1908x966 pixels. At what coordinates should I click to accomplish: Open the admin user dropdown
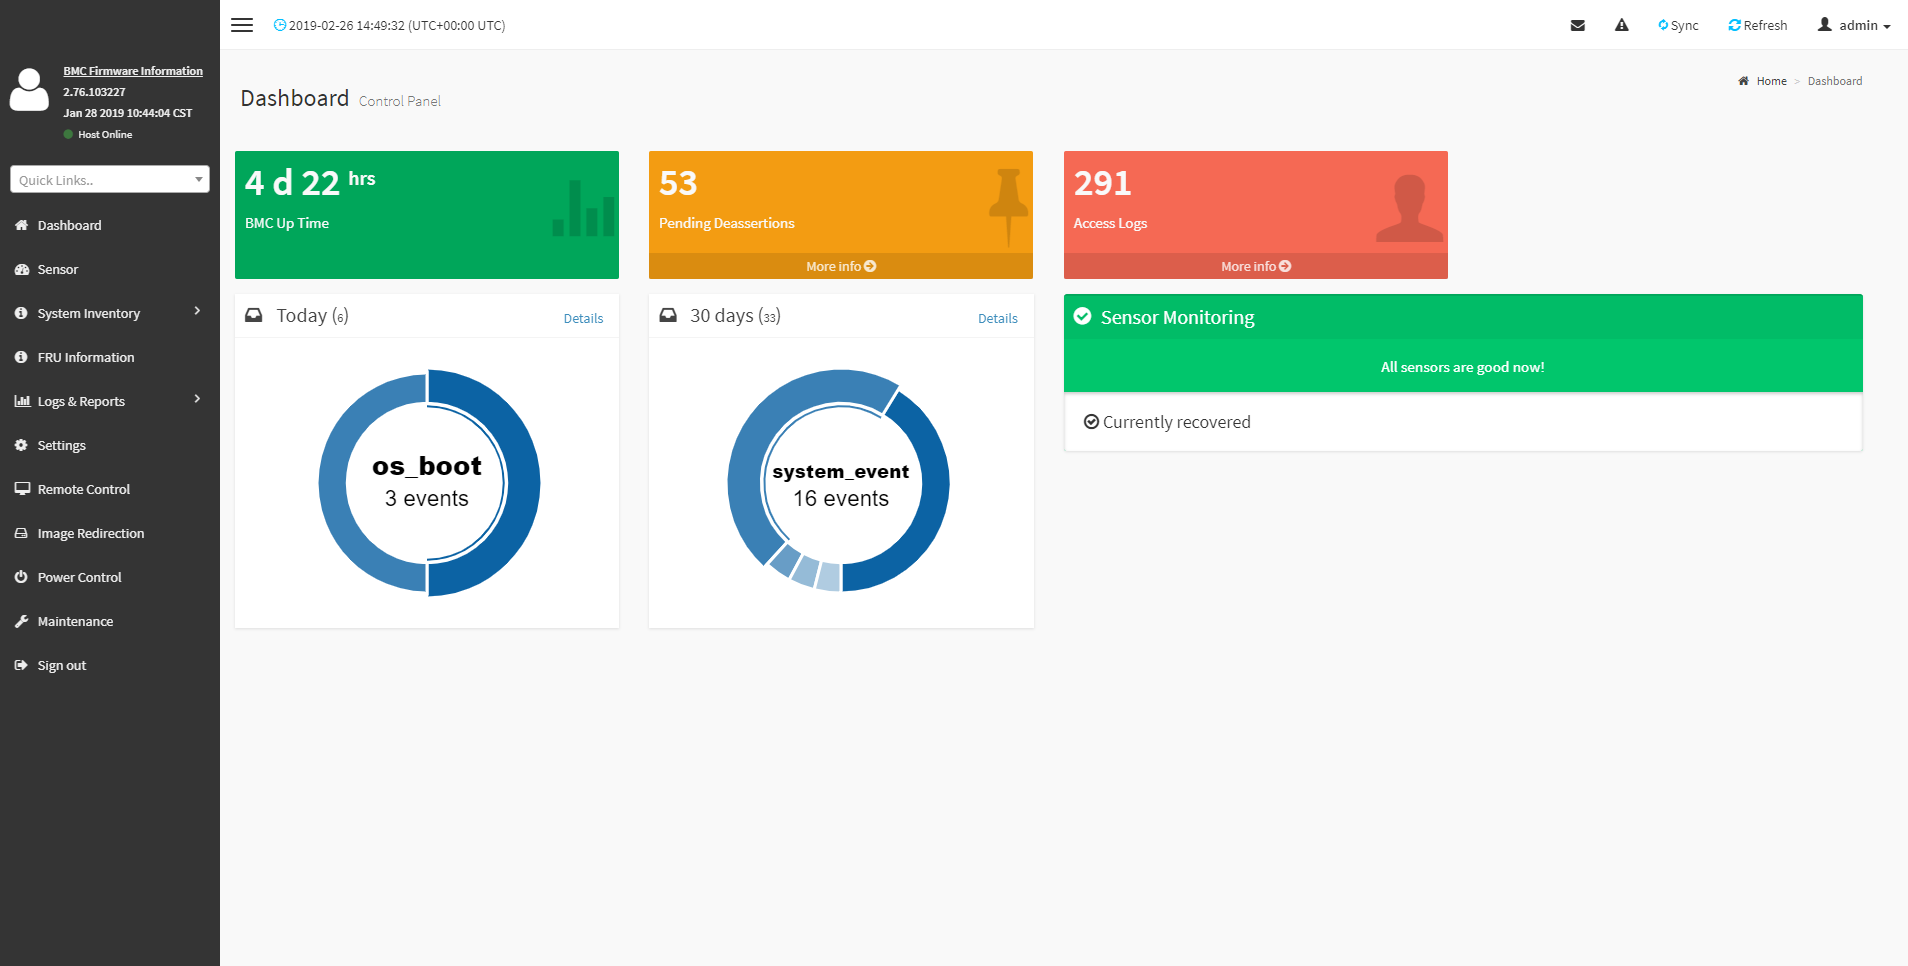1854,26
